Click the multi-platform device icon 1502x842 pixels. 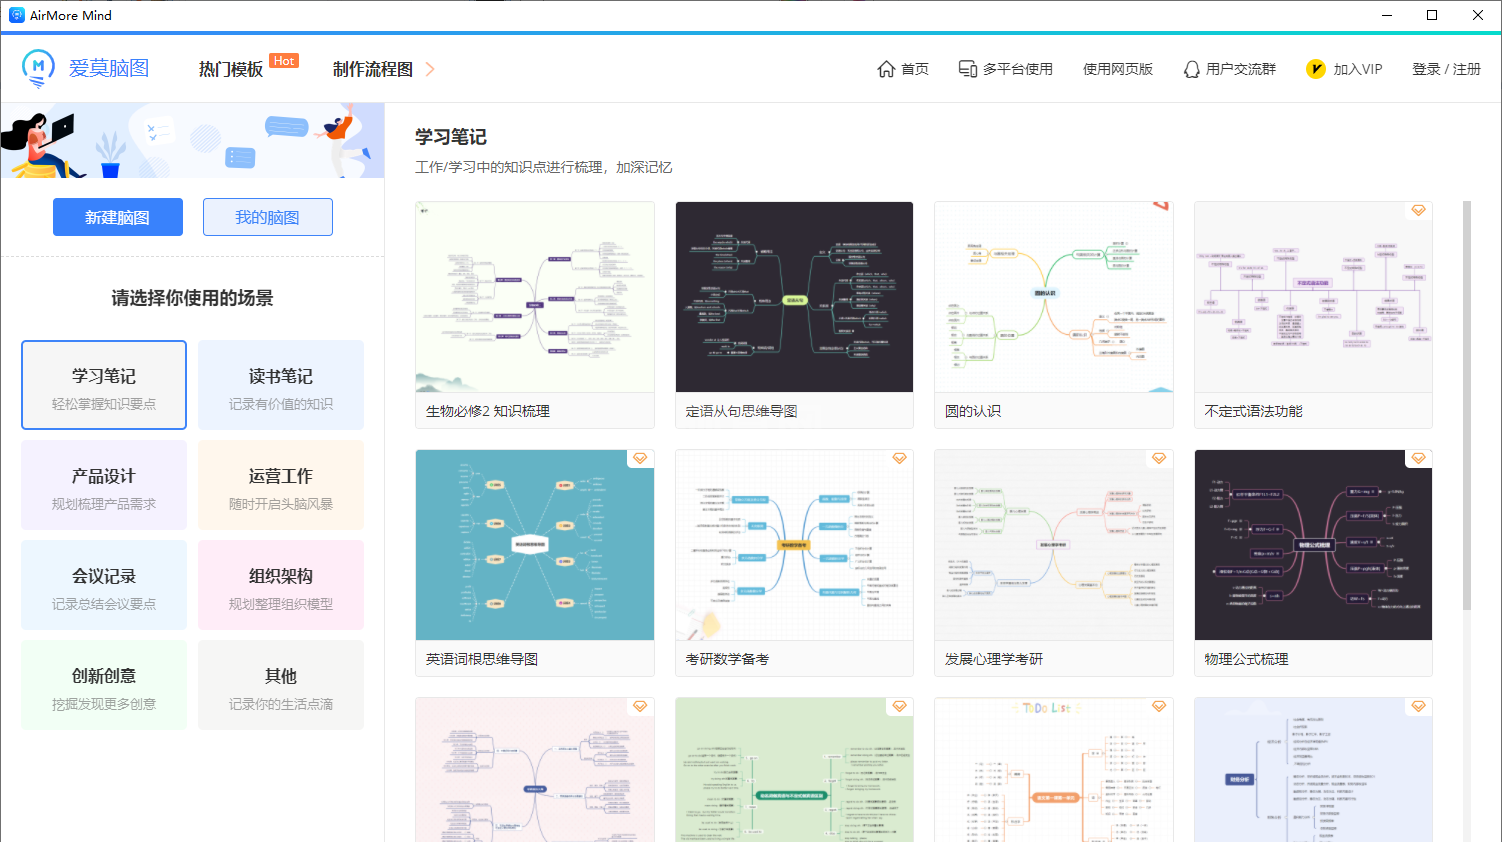pyautogui.click(x=968, y=69)
